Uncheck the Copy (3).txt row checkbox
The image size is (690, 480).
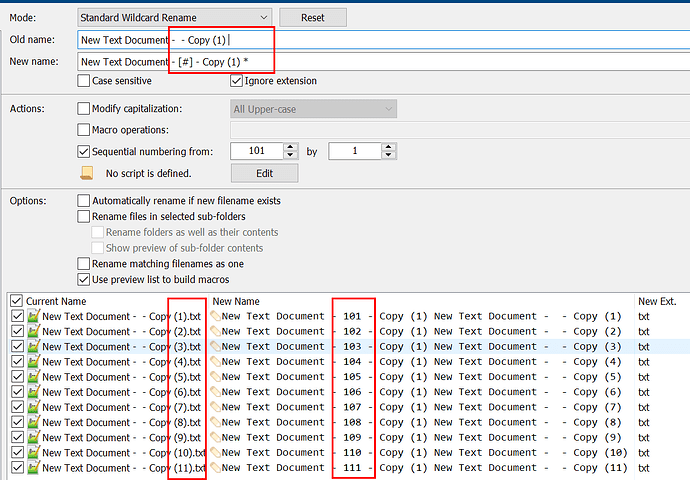click(x=18, y=346)
